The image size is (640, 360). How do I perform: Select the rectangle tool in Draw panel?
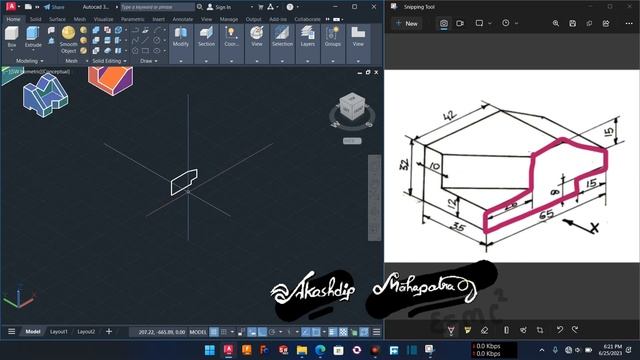pyautogui.click(x=146, y=51)
